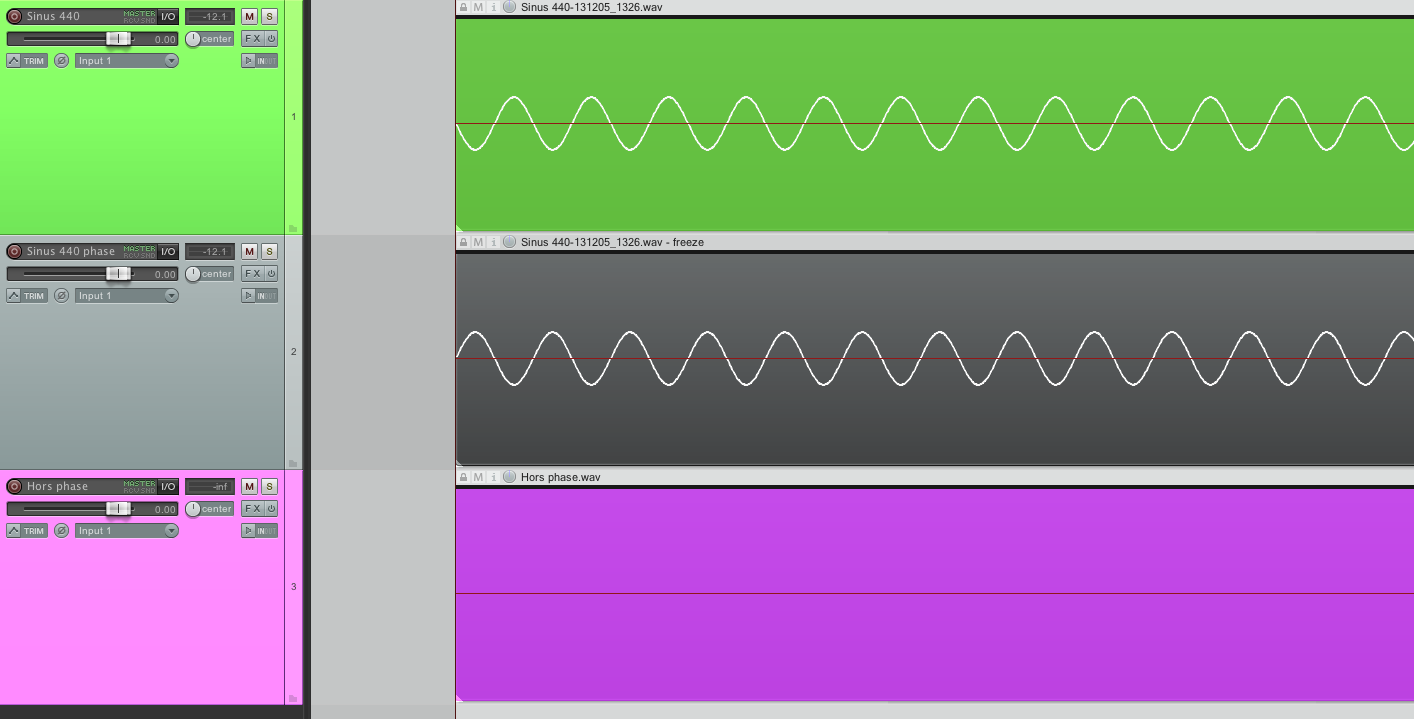
Task: Click the item volume knob on Sinus 440-131205_1326.wav
Action: click(x=509, y=7)
